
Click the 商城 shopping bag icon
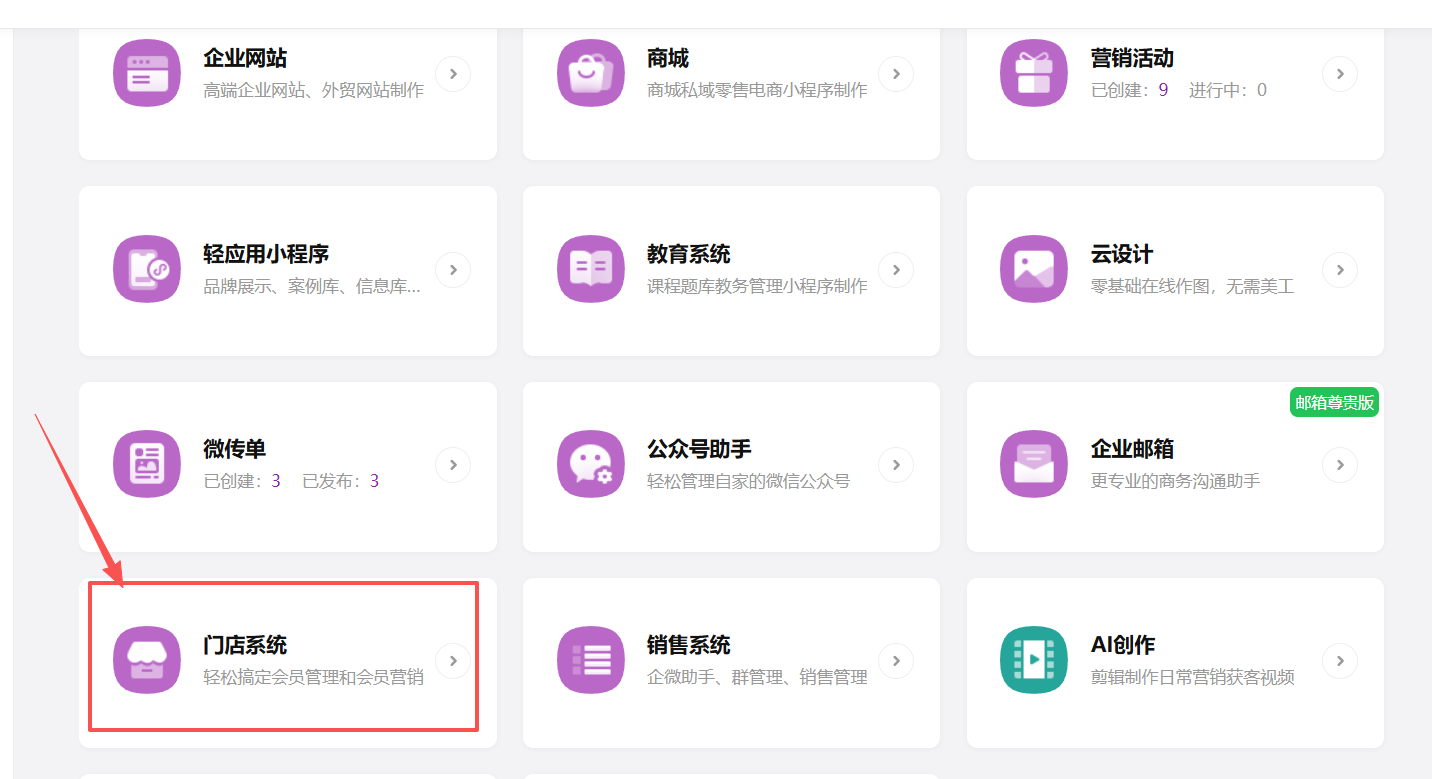(x=591, y=73)
